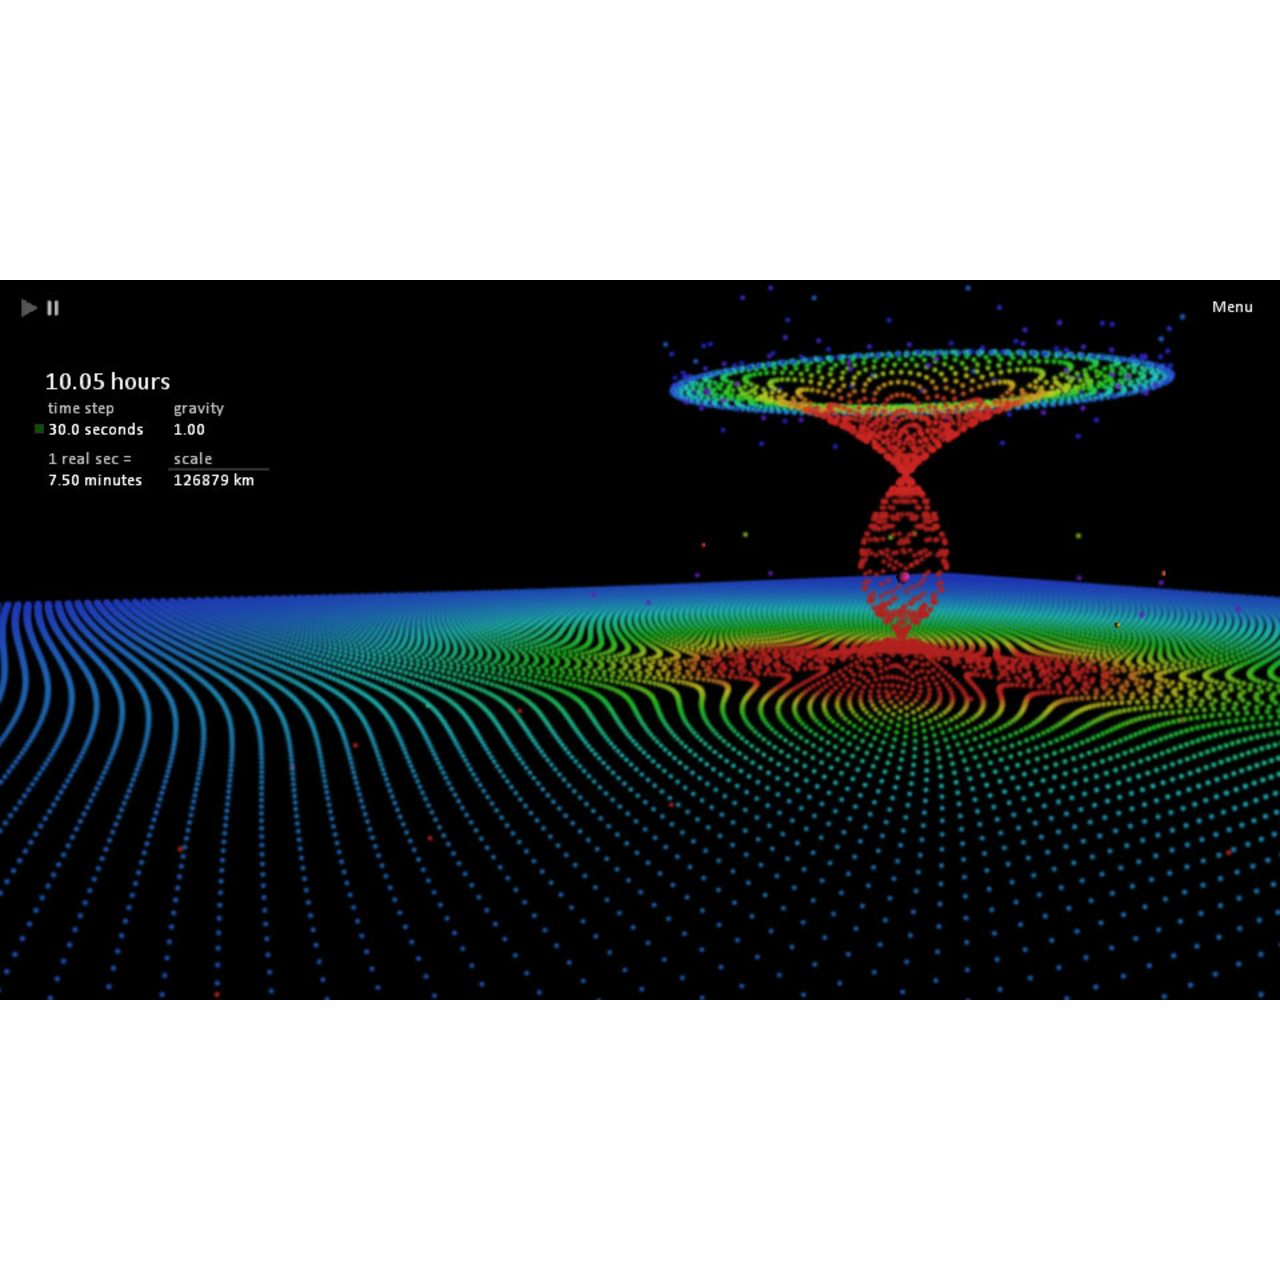1280x1280 pixels.
Task: Click the scale bar line under "scale"
Action: [x=218, y=469]
